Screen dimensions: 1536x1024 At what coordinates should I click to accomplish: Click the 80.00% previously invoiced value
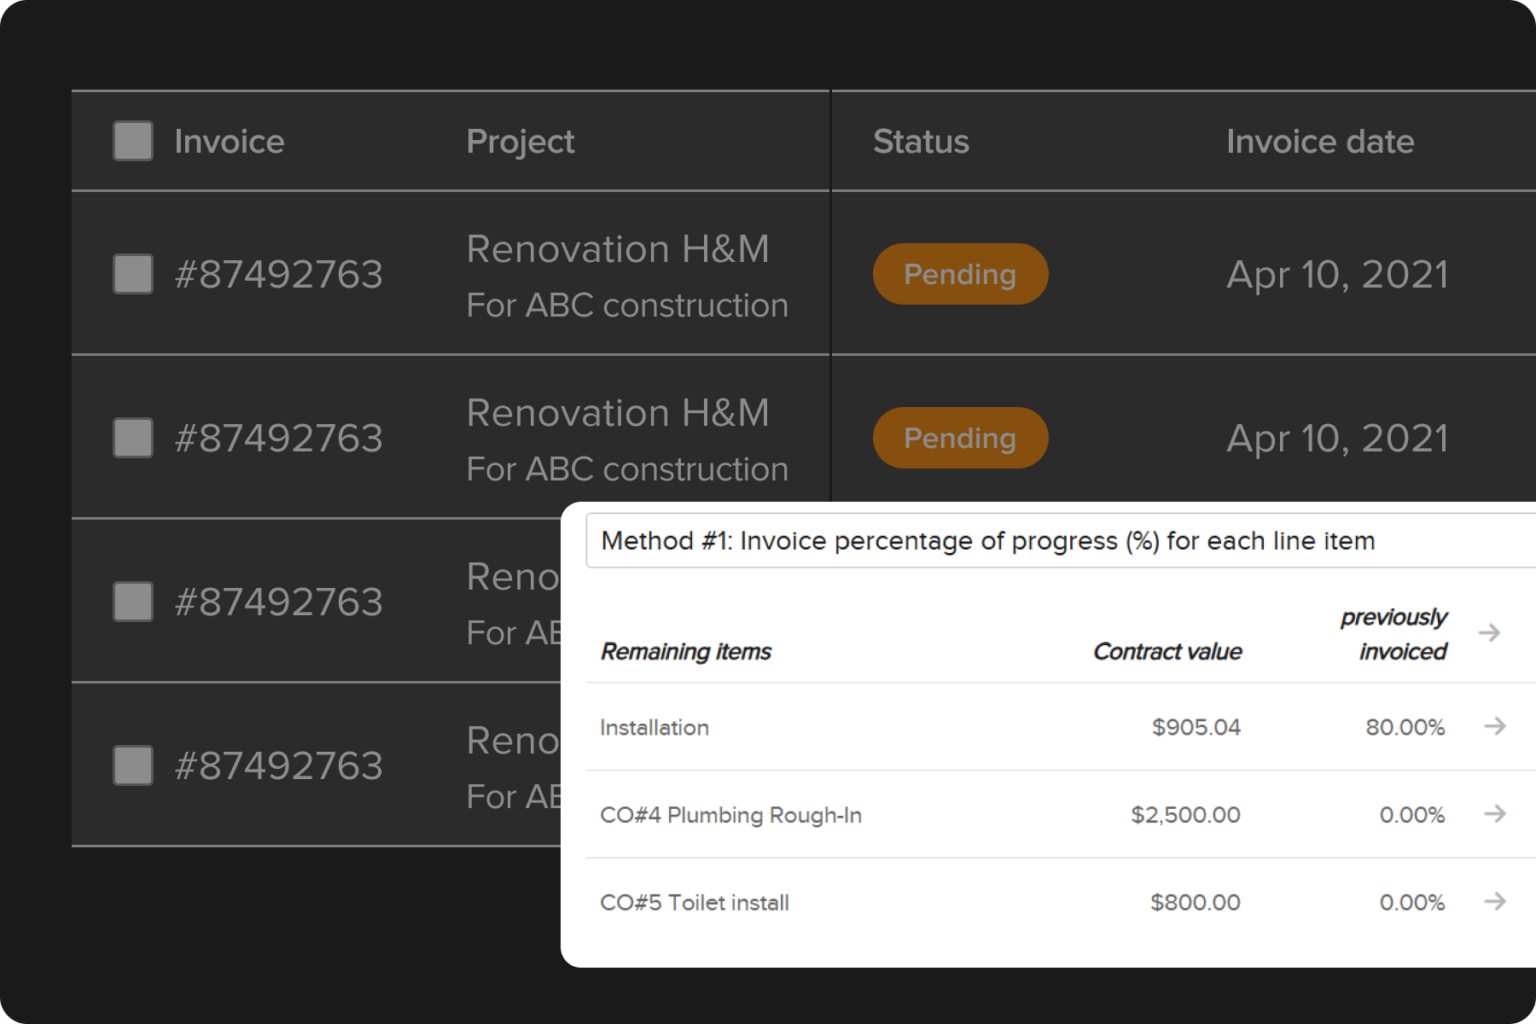(x=1406, y=727)
